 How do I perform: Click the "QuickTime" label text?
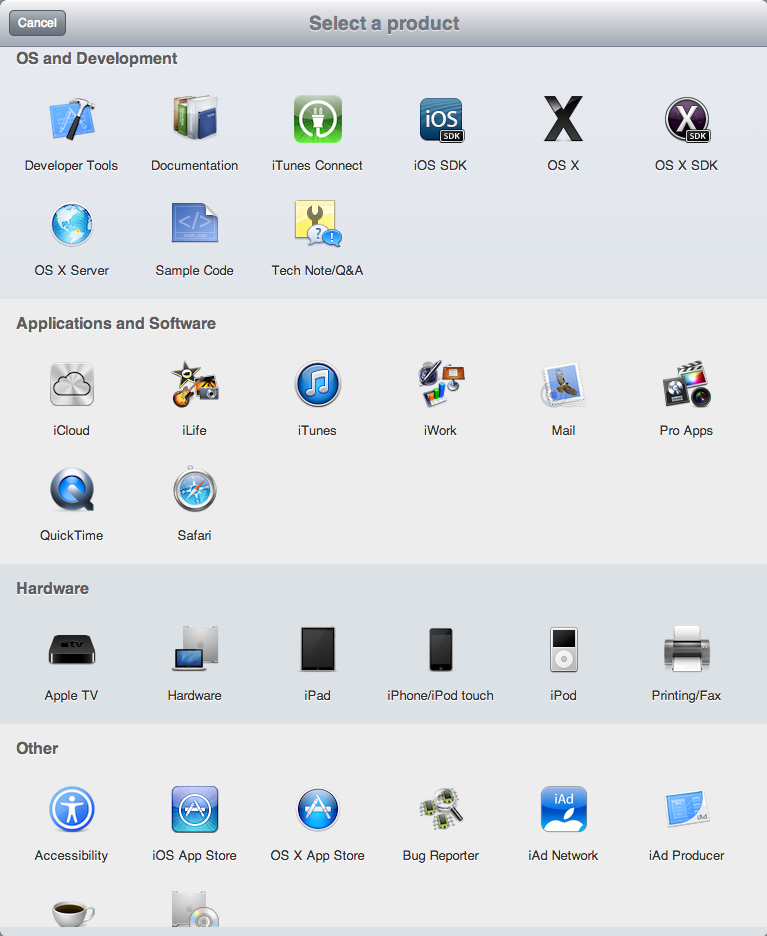tap(72, 536)
